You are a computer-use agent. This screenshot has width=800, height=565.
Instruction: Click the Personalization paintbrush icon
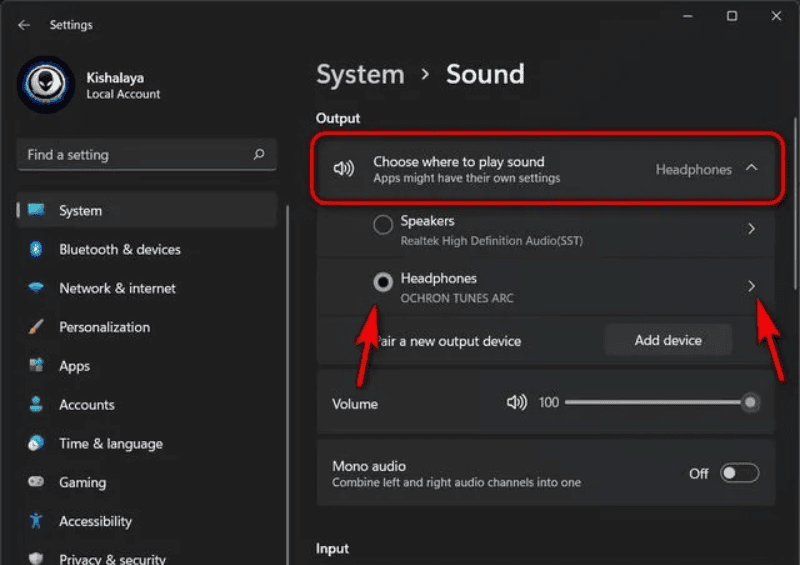point(37,327)
